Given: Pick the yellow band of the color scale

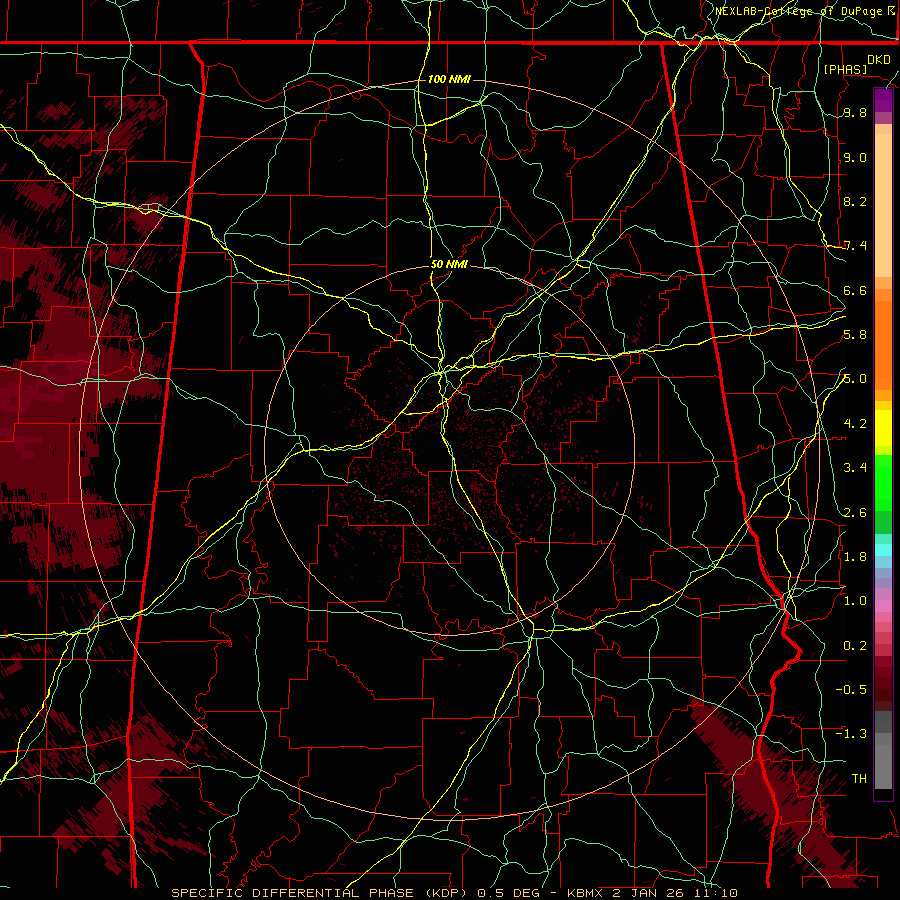Looking at the screenshot, I should (x=883, y=428).
